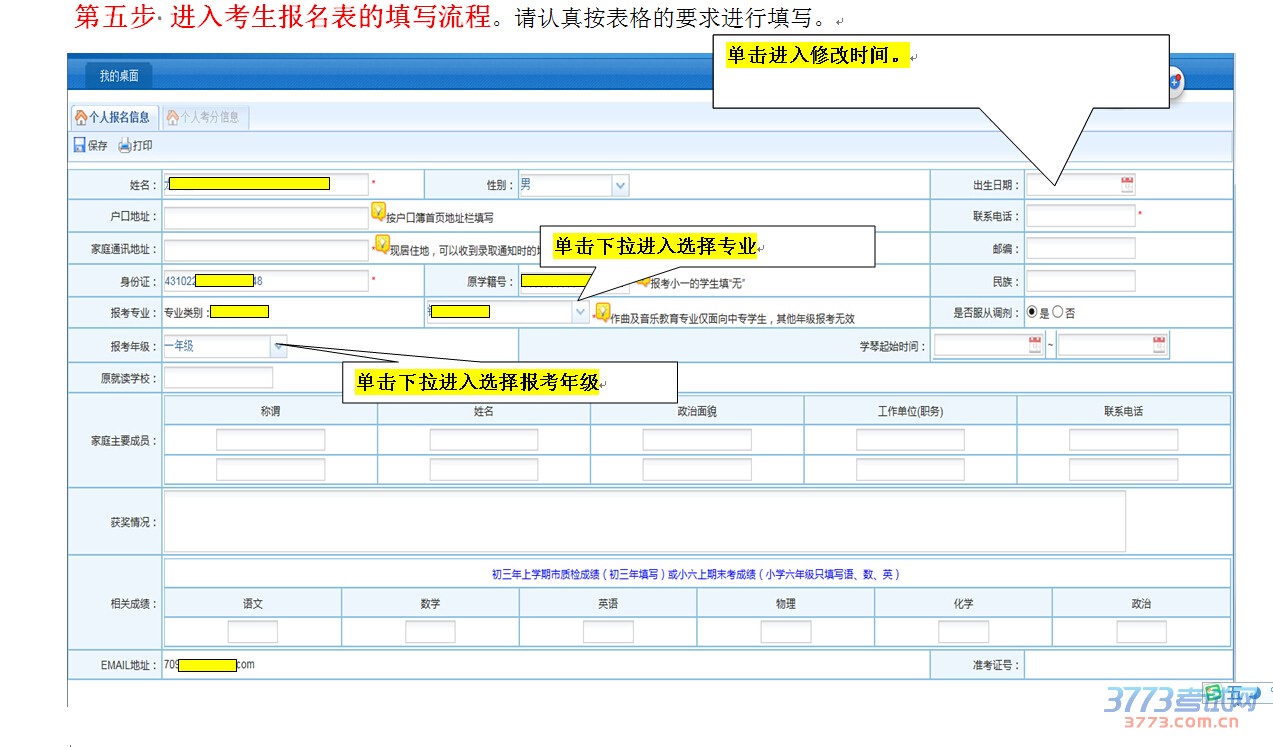The image size is (1273, 747).
Task: Click the hint icon beside 户口地址
Action: pyautogui.click(x=378, y=211)
